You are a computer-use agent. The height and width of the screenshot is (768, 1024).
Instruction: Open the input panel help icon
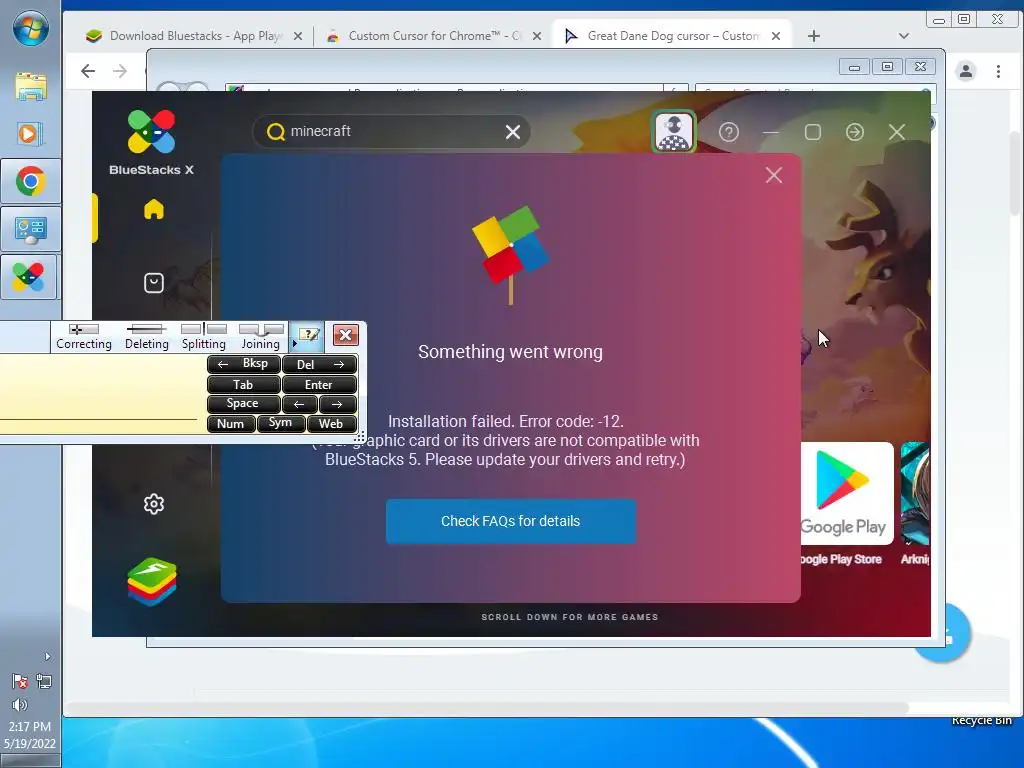308,336
